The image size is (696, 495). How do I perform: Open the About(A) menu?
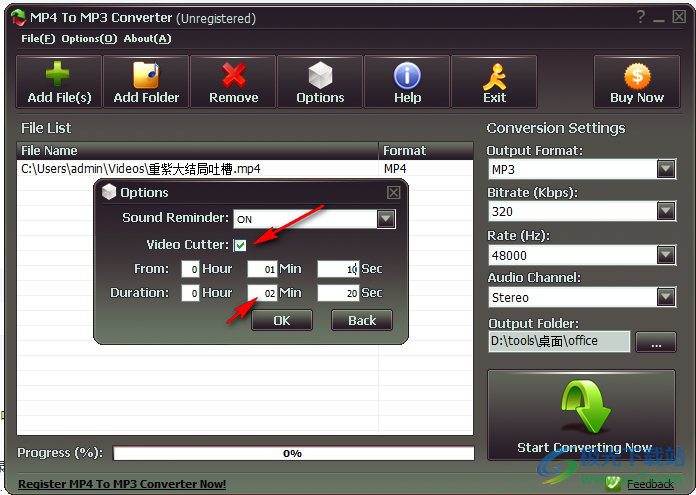click(147, 39)
